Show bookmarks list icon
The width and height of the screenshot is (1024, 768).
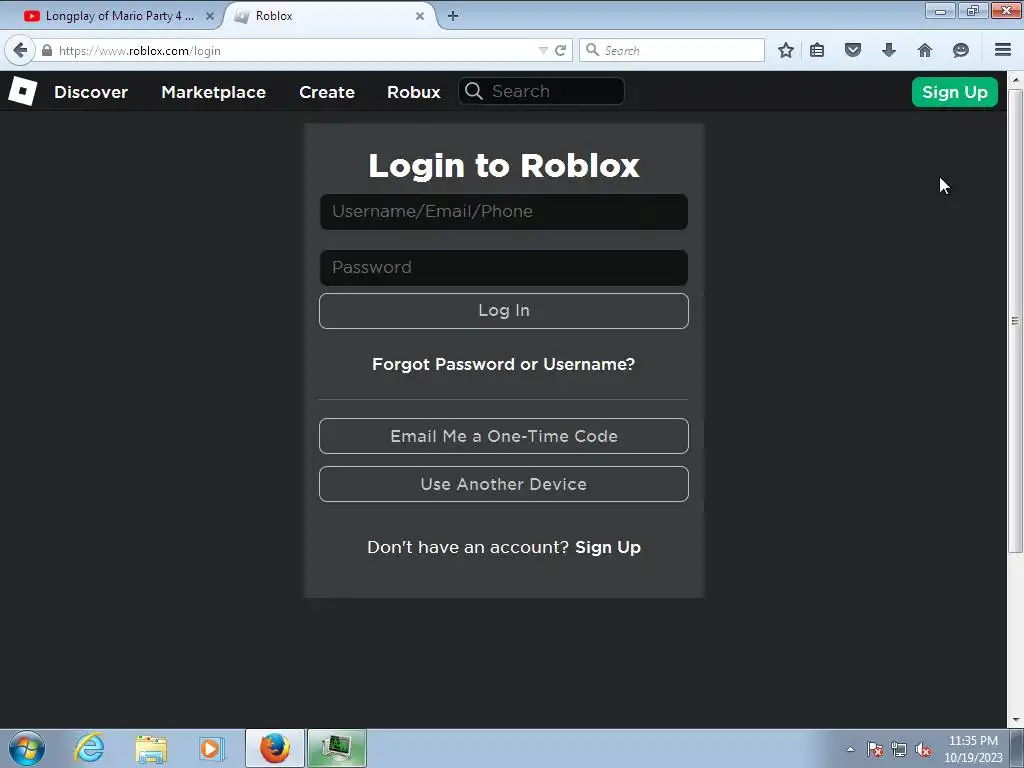click(817, 50)
